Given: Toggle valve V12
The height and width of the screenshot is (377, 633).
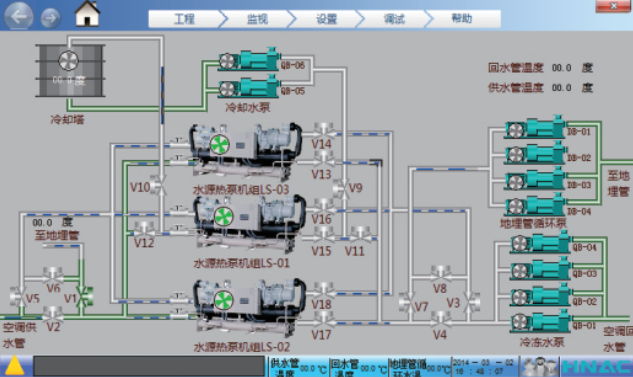Looking at the screenshot, I should [x=144, y=230].
